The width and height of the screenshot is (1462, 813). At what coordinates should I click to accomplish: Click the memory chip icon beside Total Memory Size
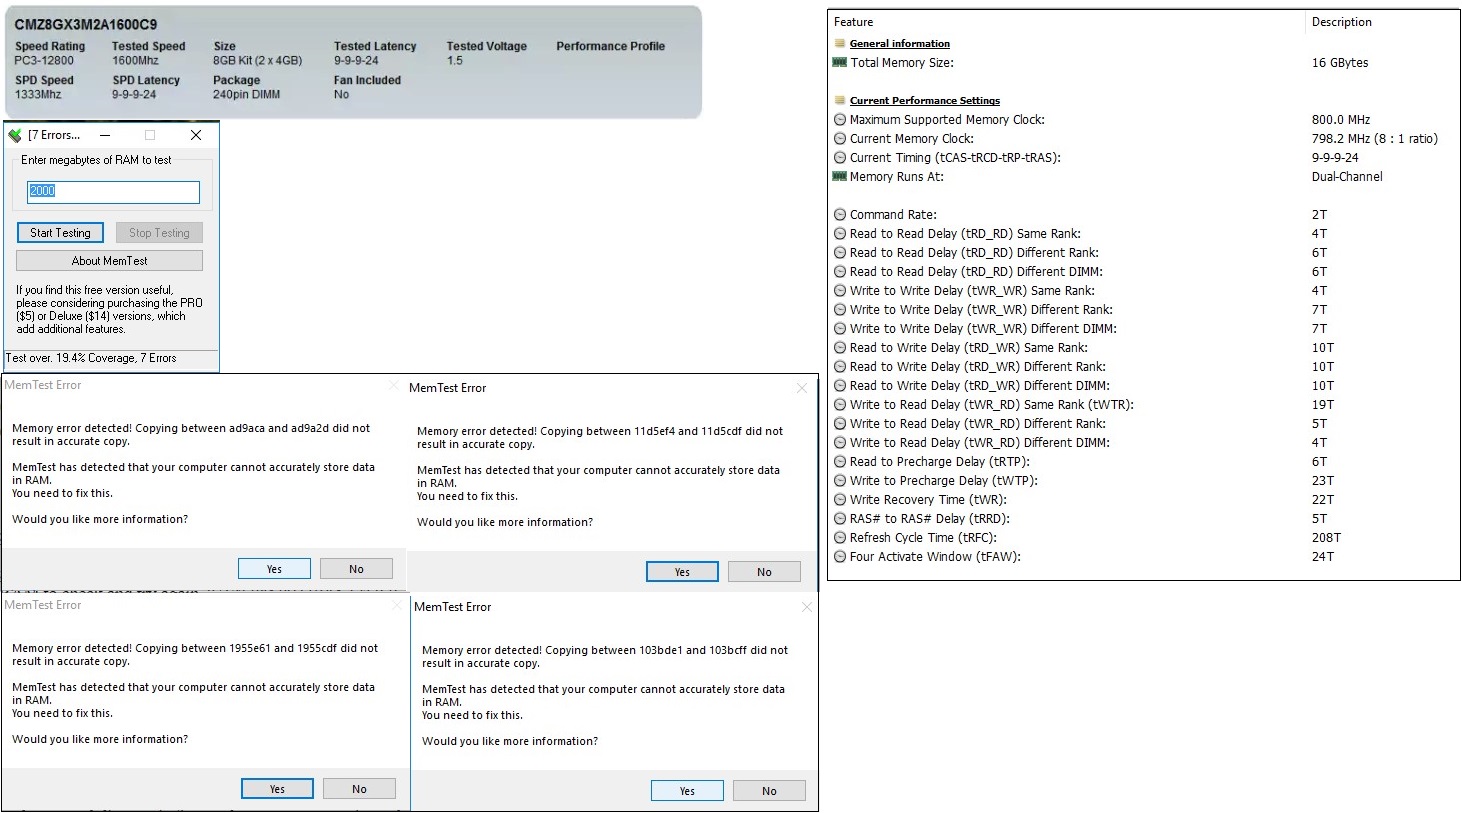pyautogui.click(x=840, y=62)
